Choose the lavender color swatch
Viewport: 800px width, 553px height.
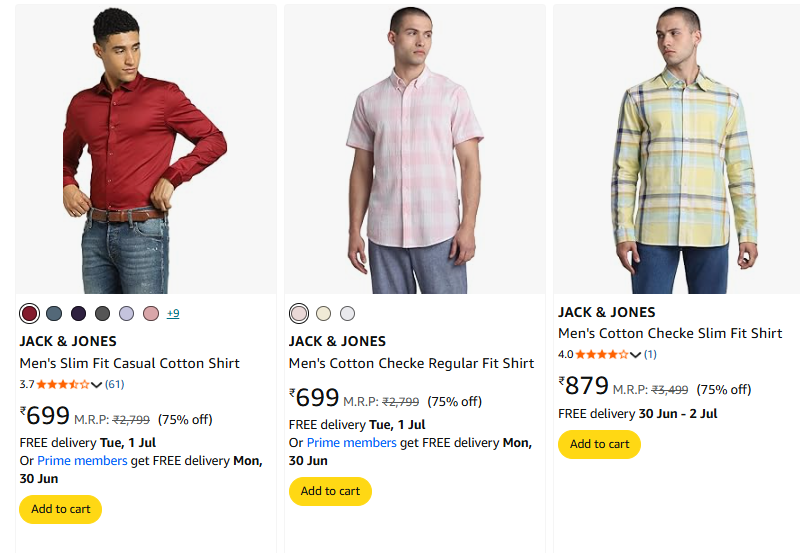126,314
